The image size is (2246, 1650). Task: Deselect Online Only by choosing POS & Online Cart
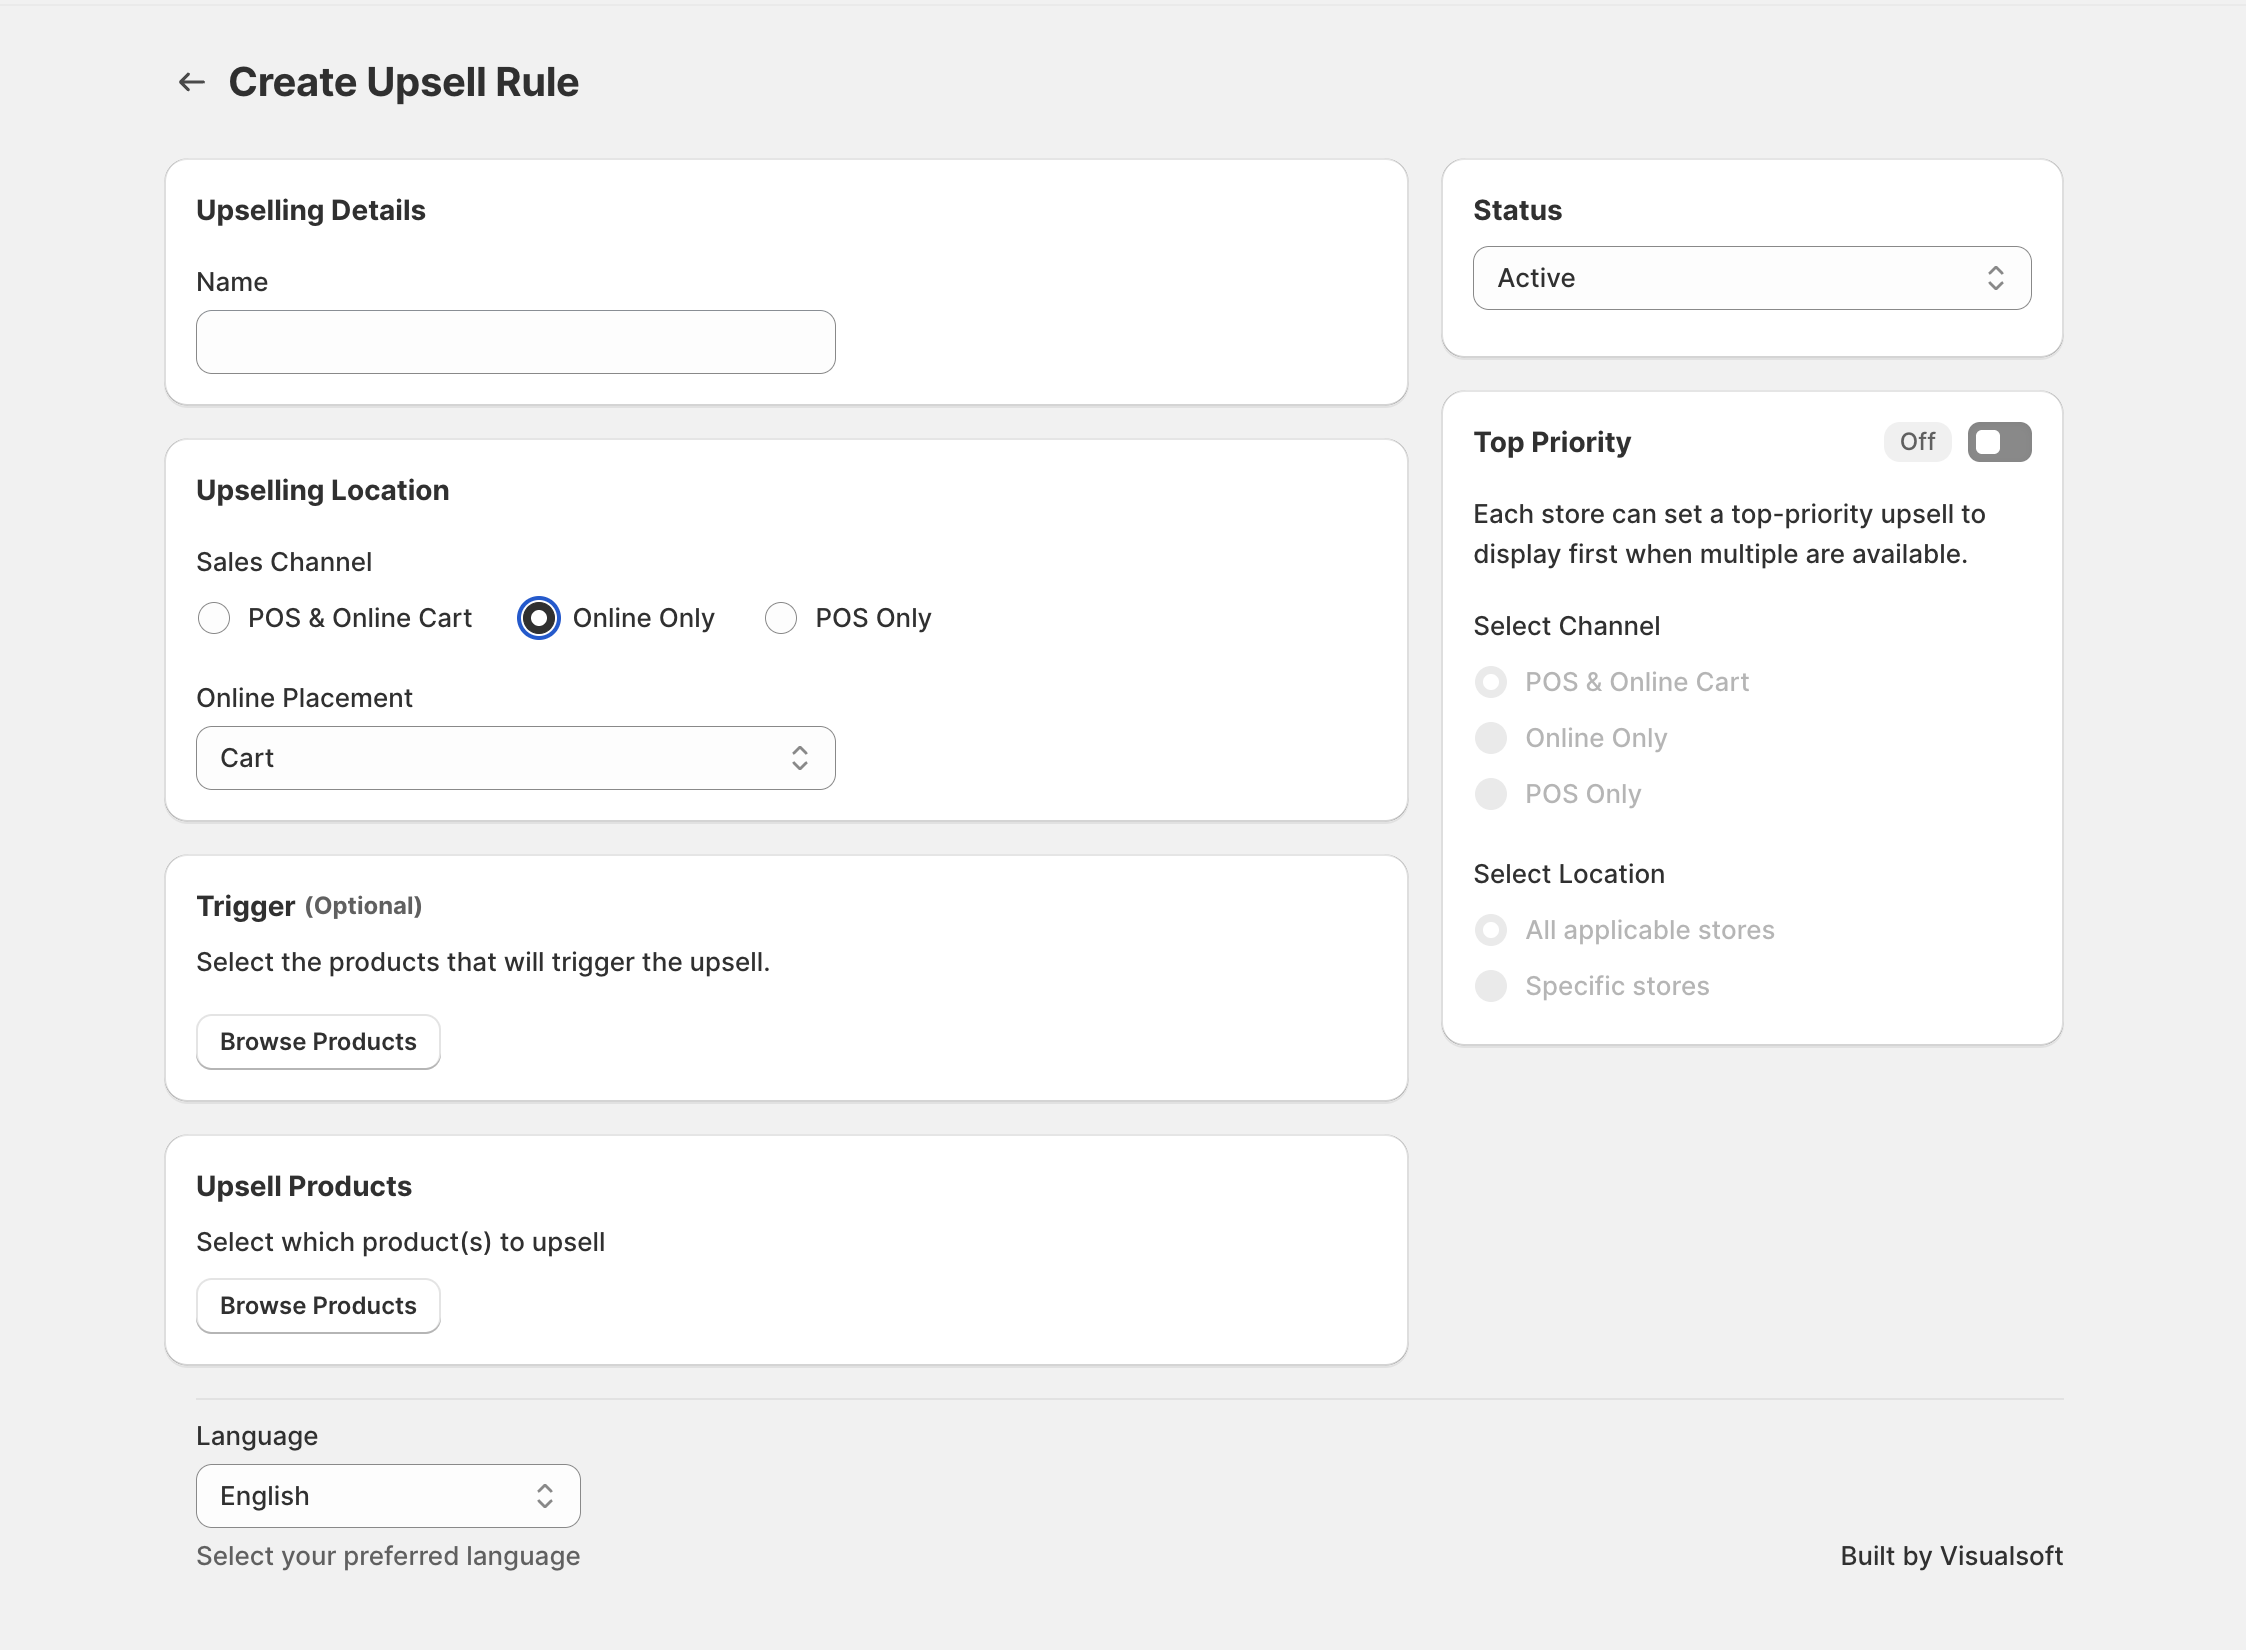[x=214, y=618]
